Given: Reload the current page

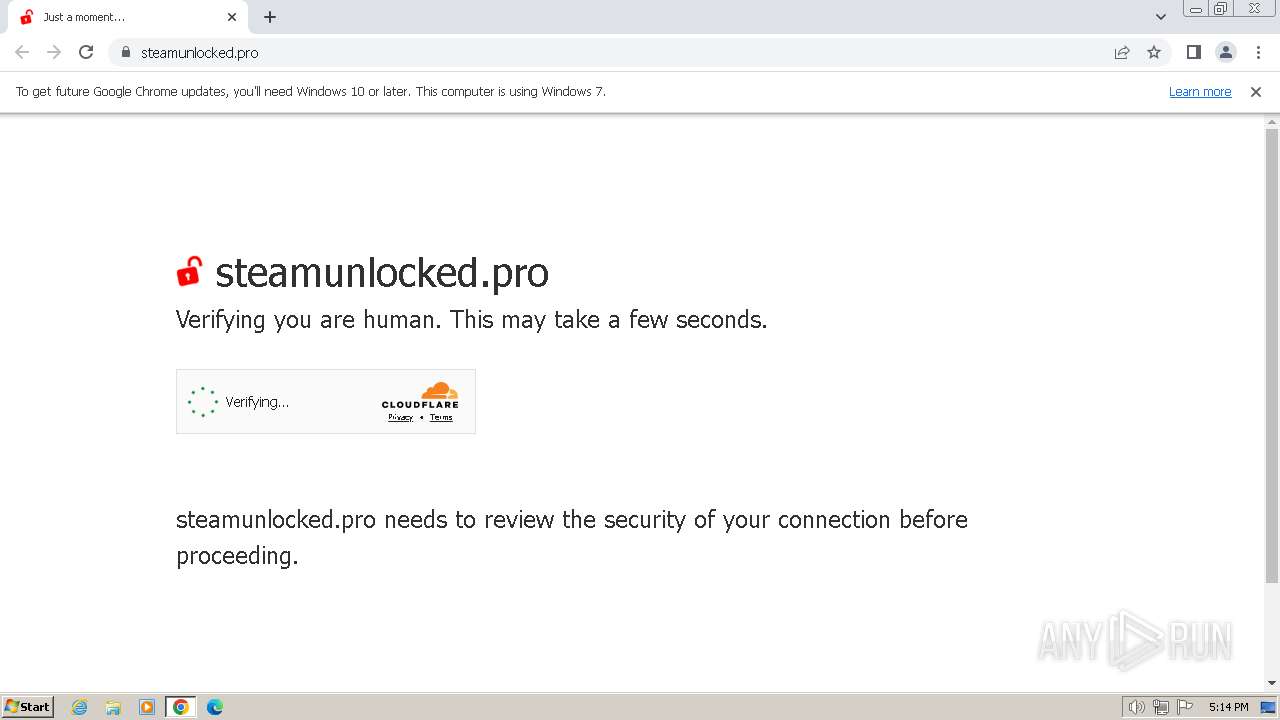Looking at the screenshot, I should point(86,52).
